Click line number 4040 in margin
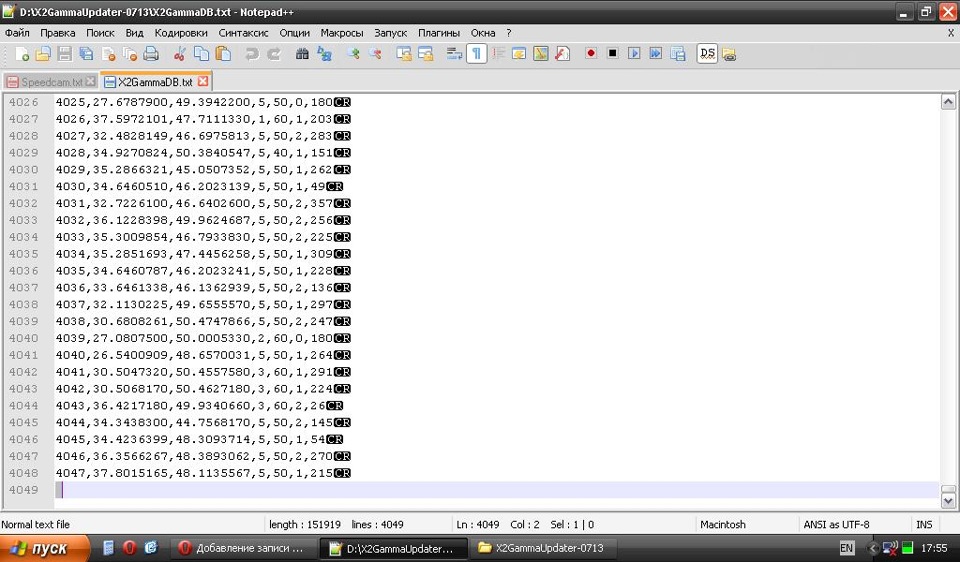The height and width of the screenshot is (562, 960). point(23,338)
